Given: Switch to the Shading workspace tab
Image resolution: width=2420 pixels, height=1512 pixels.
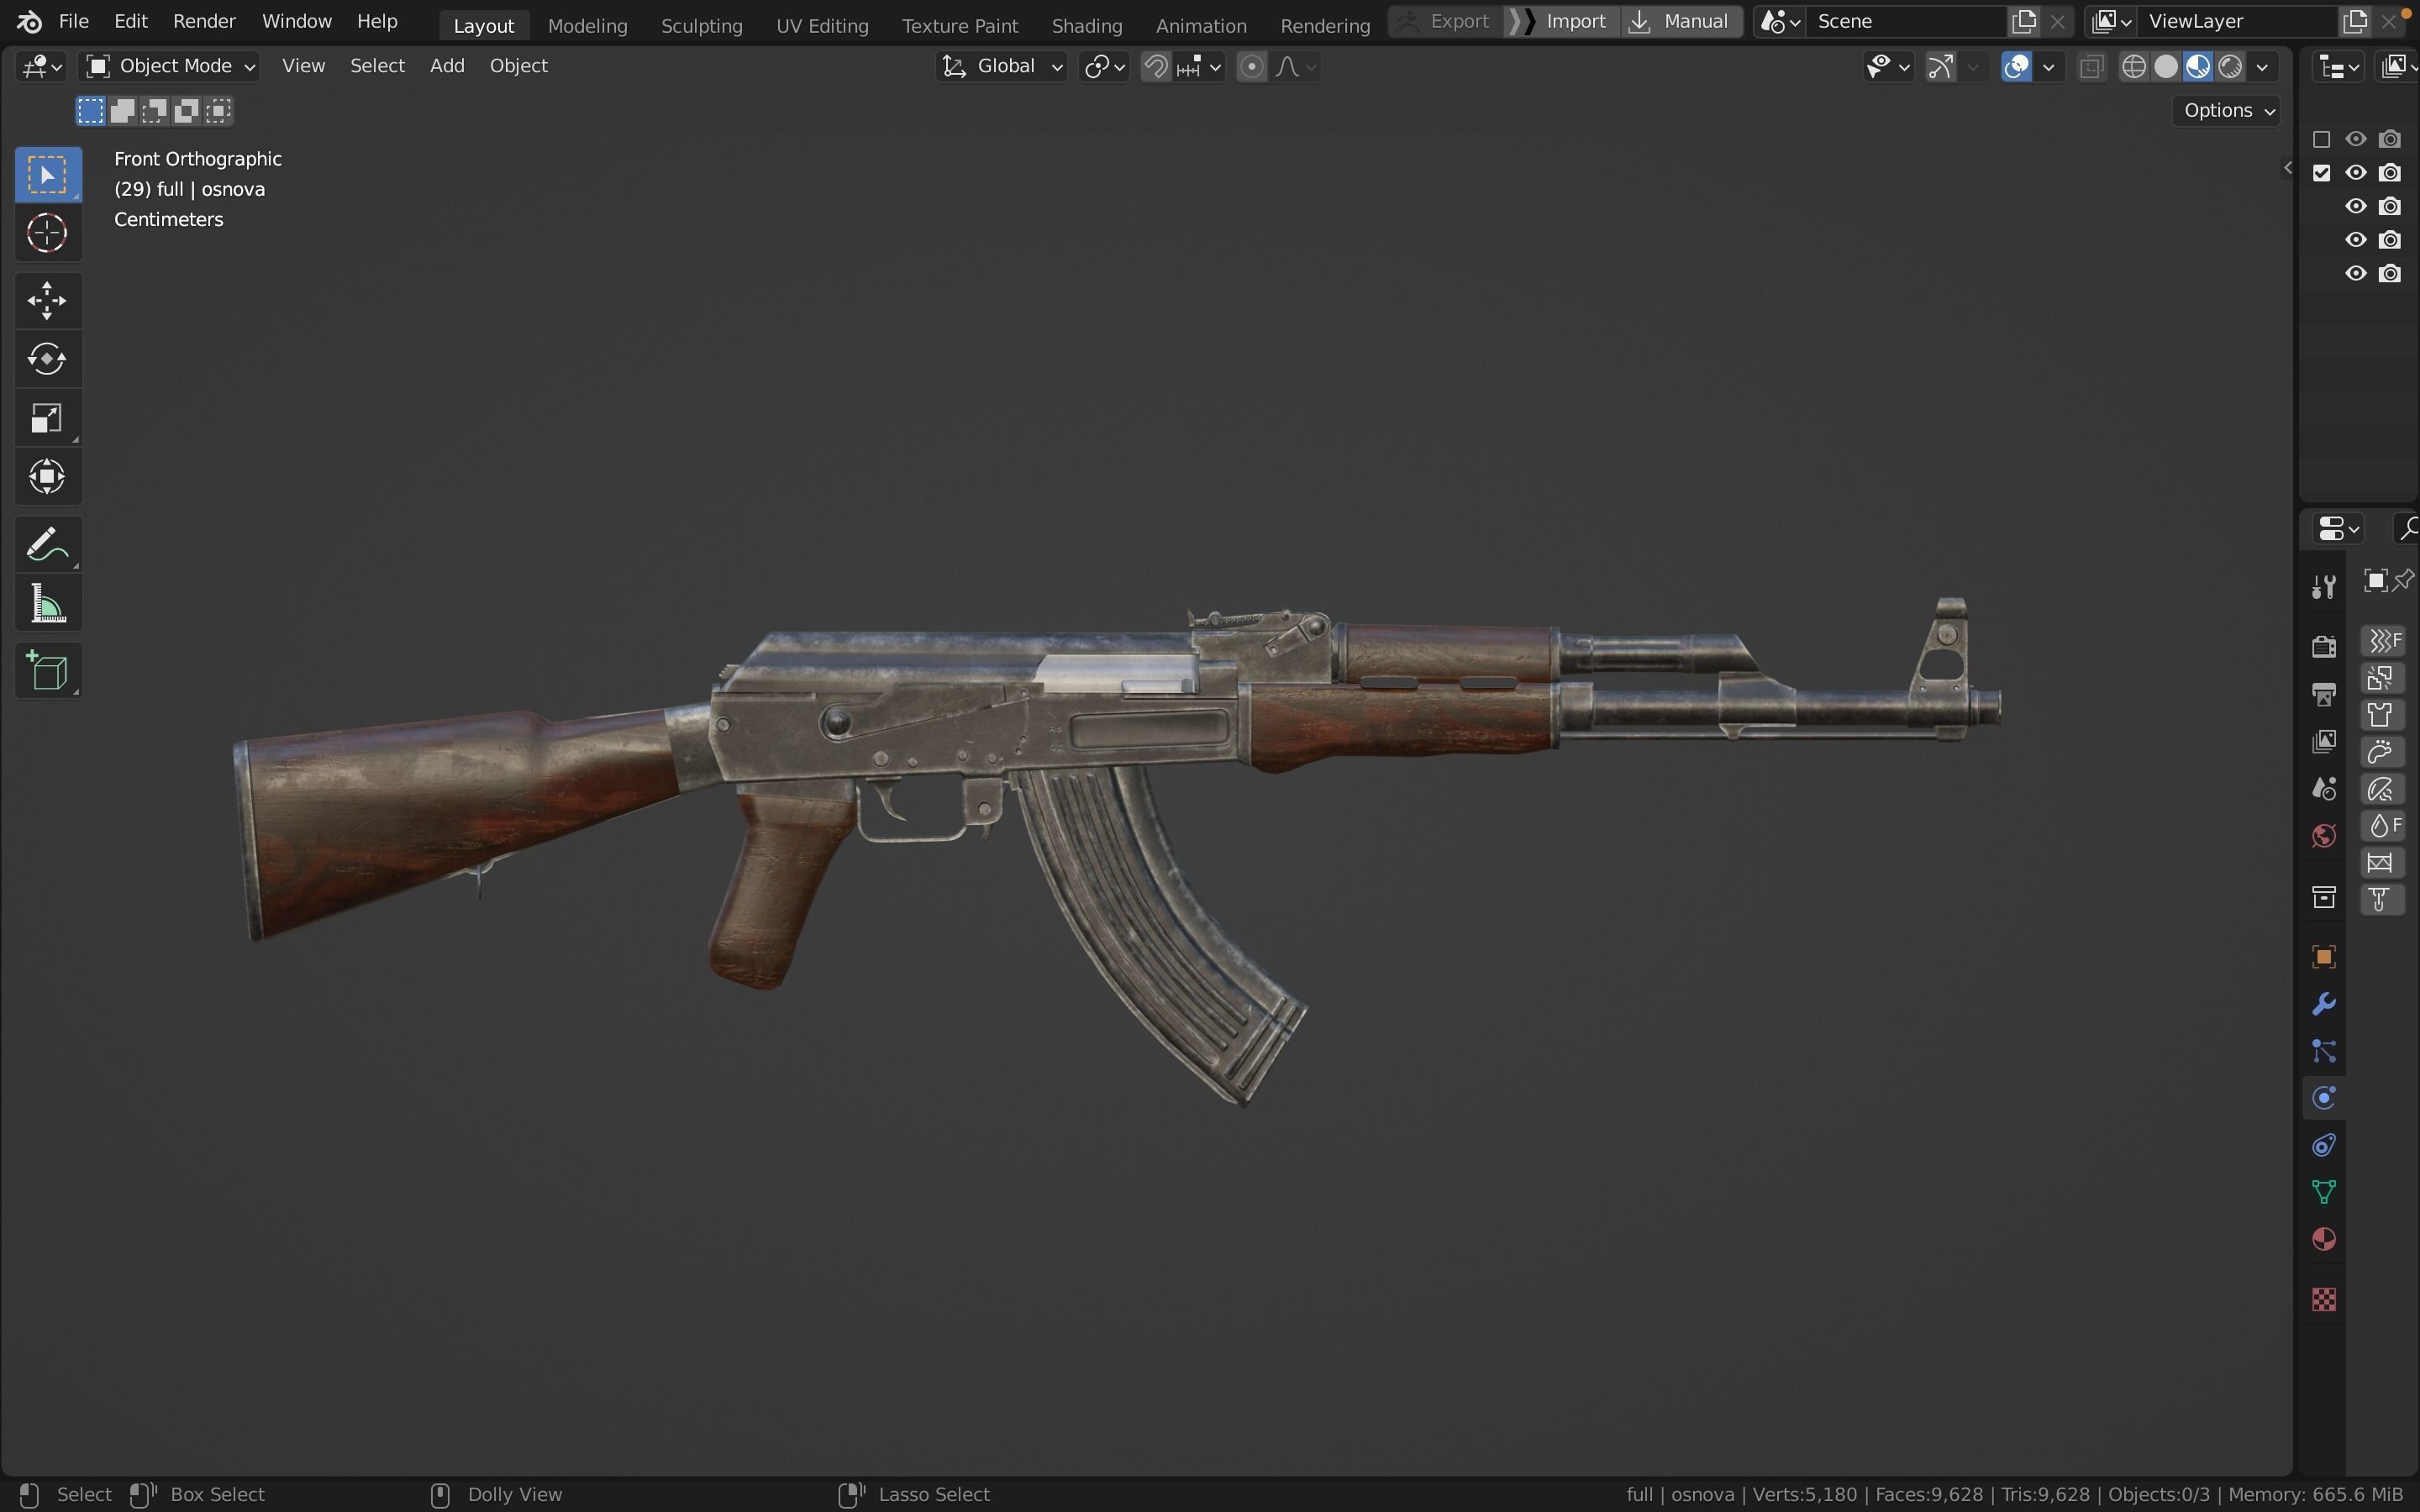Looking at the screenshot, I should pyautogui.click(x=1087, y=25).
